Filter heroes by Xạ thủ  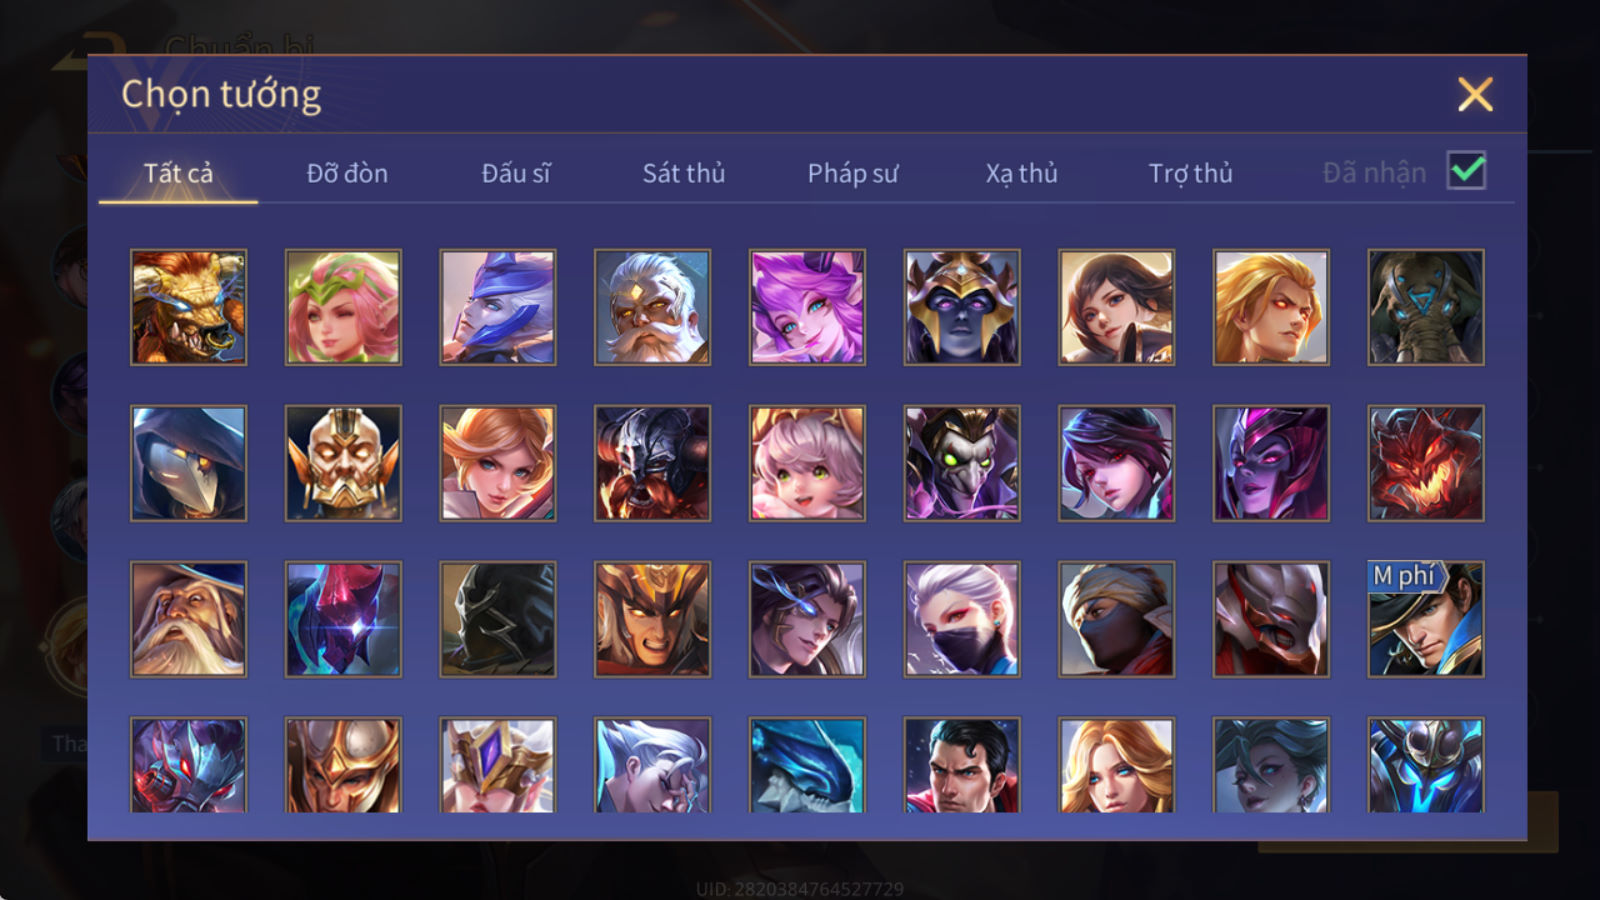click(x=1021, y=173)
